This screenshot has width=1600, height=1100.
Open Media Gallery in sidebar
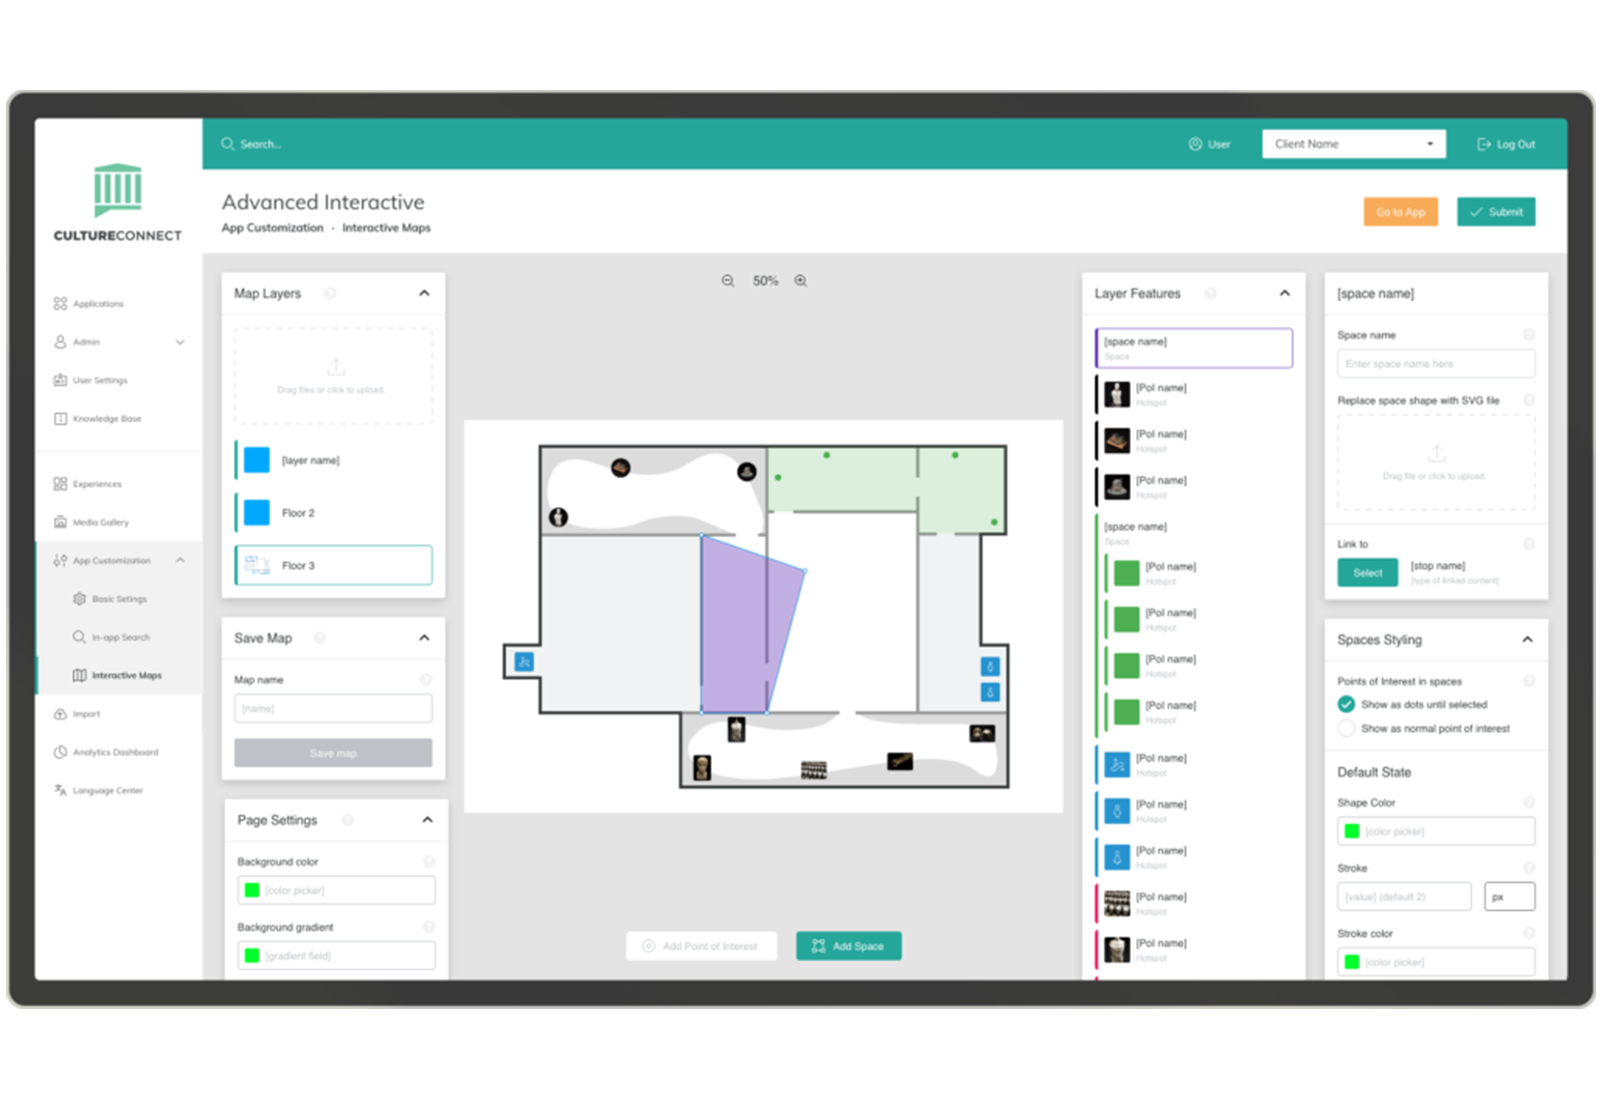[101, 522]
